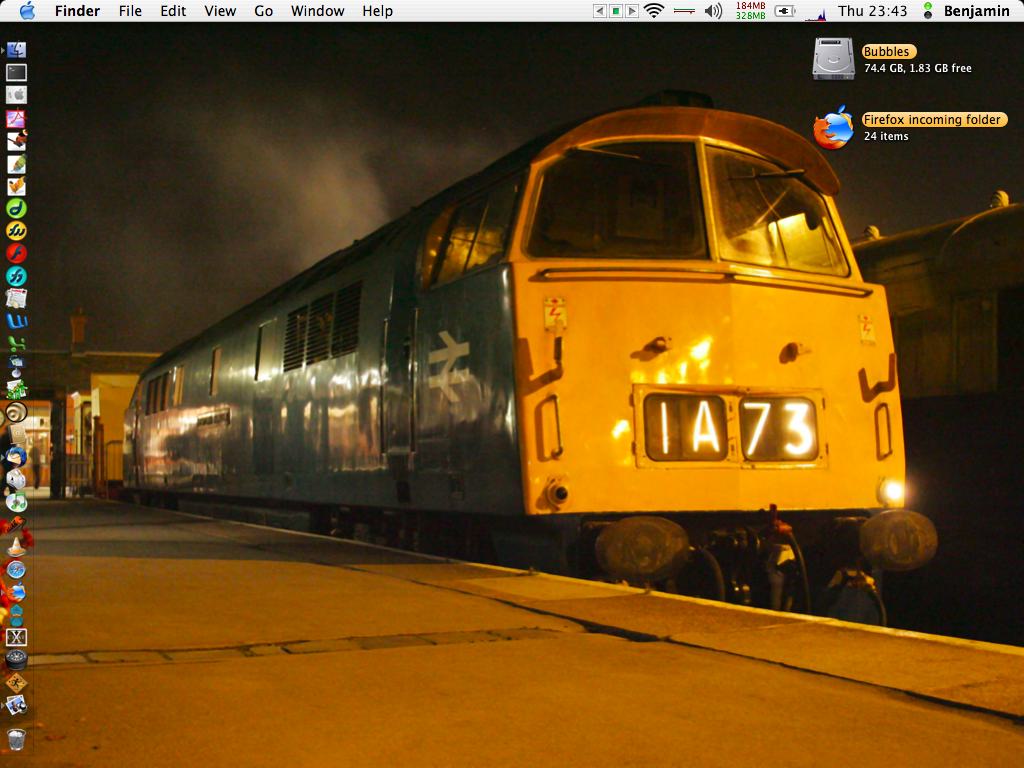Open the File menu
The width and height of the screenshot is (1024, 768).
(x=130, y=11)
